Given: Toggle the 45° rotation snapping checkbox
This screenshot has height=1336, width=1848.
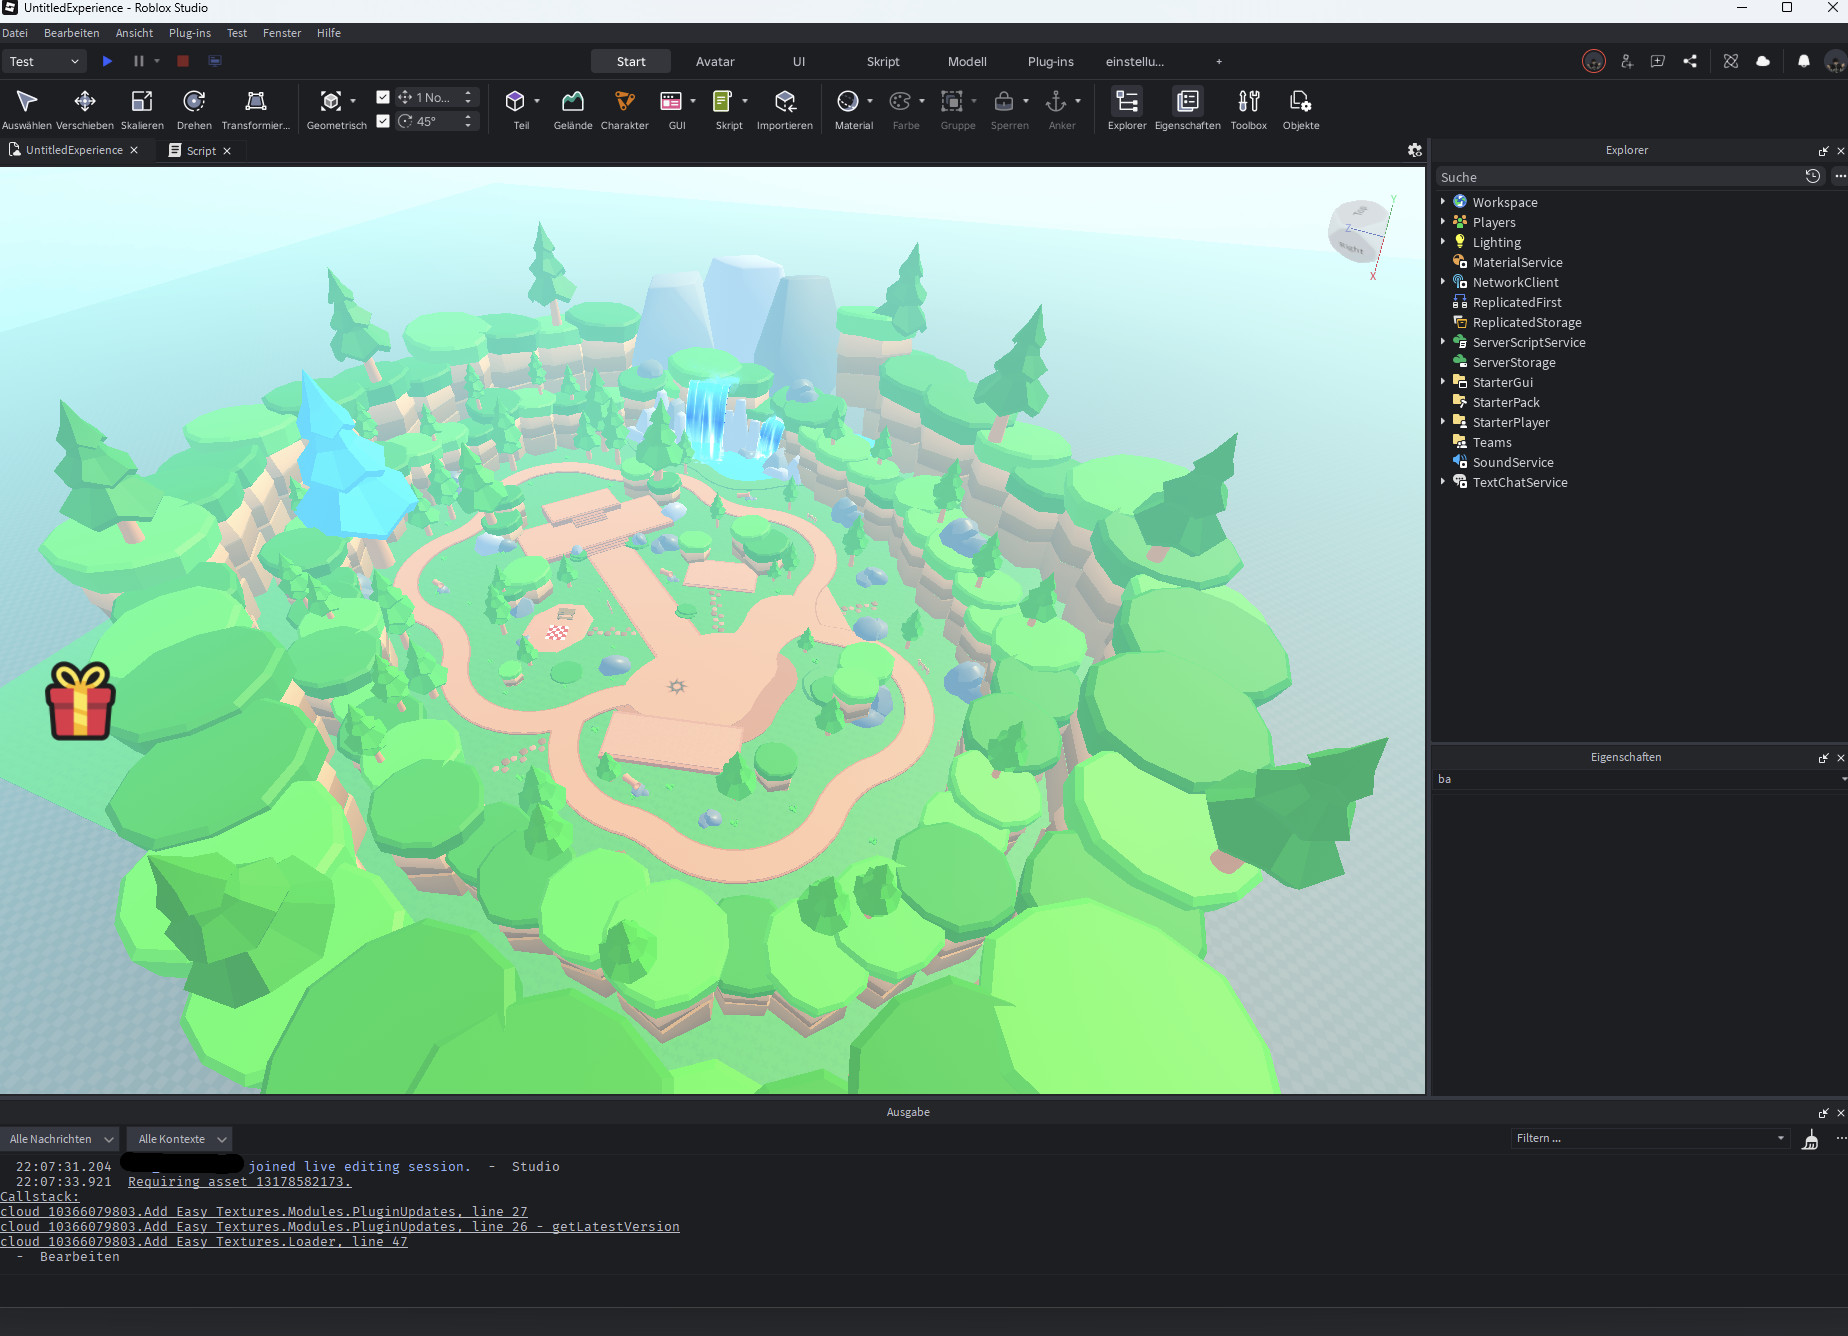Looking at the screenshot, I should tap(383, 121).
